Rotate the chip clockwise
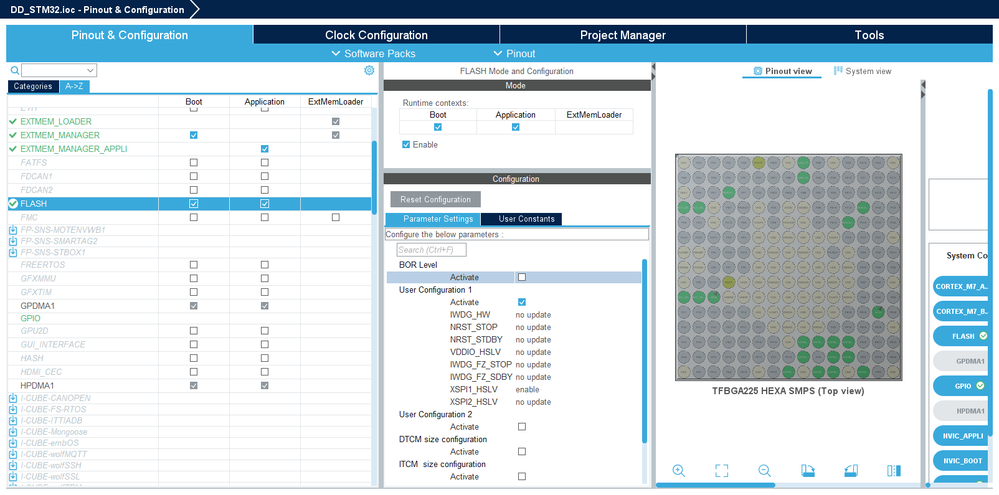The height and width of the screenshot is (495, 999). tap(808, 471)
